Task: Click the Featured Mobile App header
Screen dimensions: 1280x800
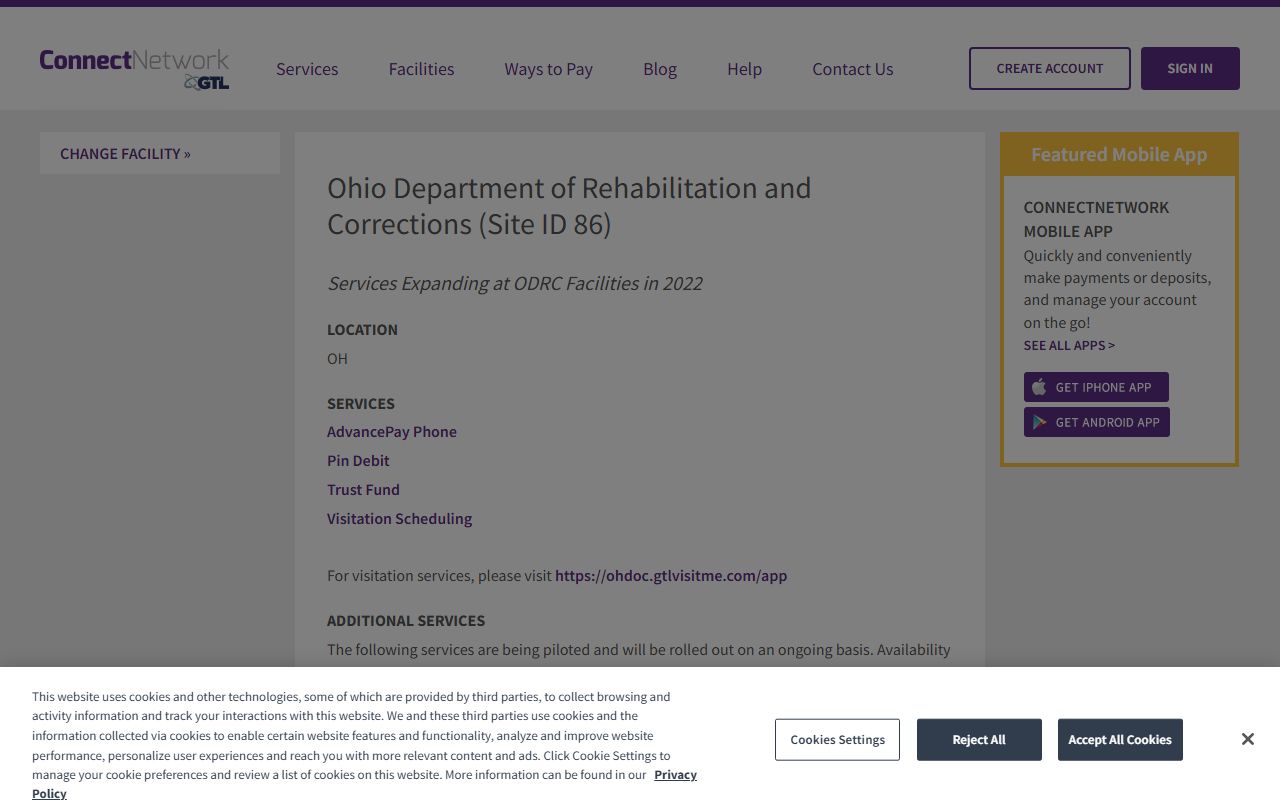Action: pyautogui.click(x=1119, y=154)
